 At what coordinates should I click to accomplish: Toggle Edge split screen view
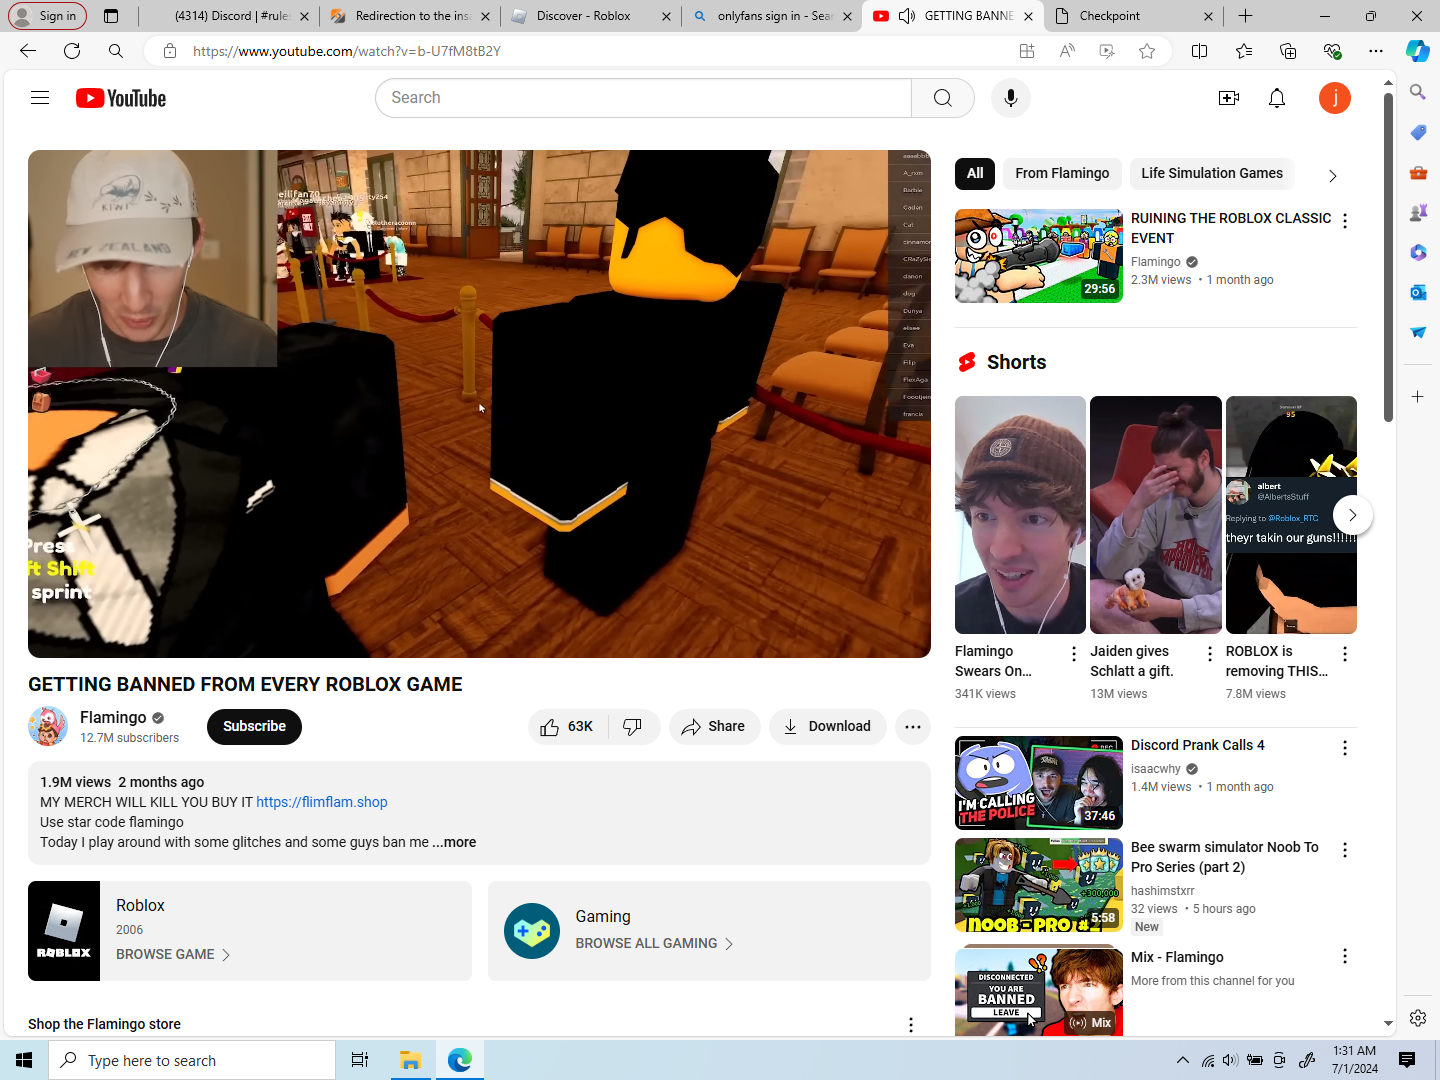point(1200,51)
